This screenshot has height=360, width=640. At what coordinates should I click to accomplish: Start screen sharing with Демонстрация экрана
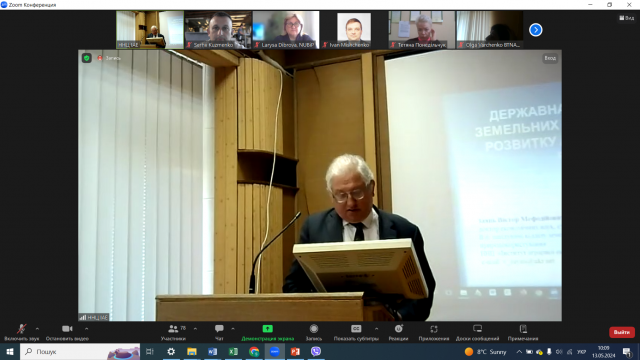(267, 332)
